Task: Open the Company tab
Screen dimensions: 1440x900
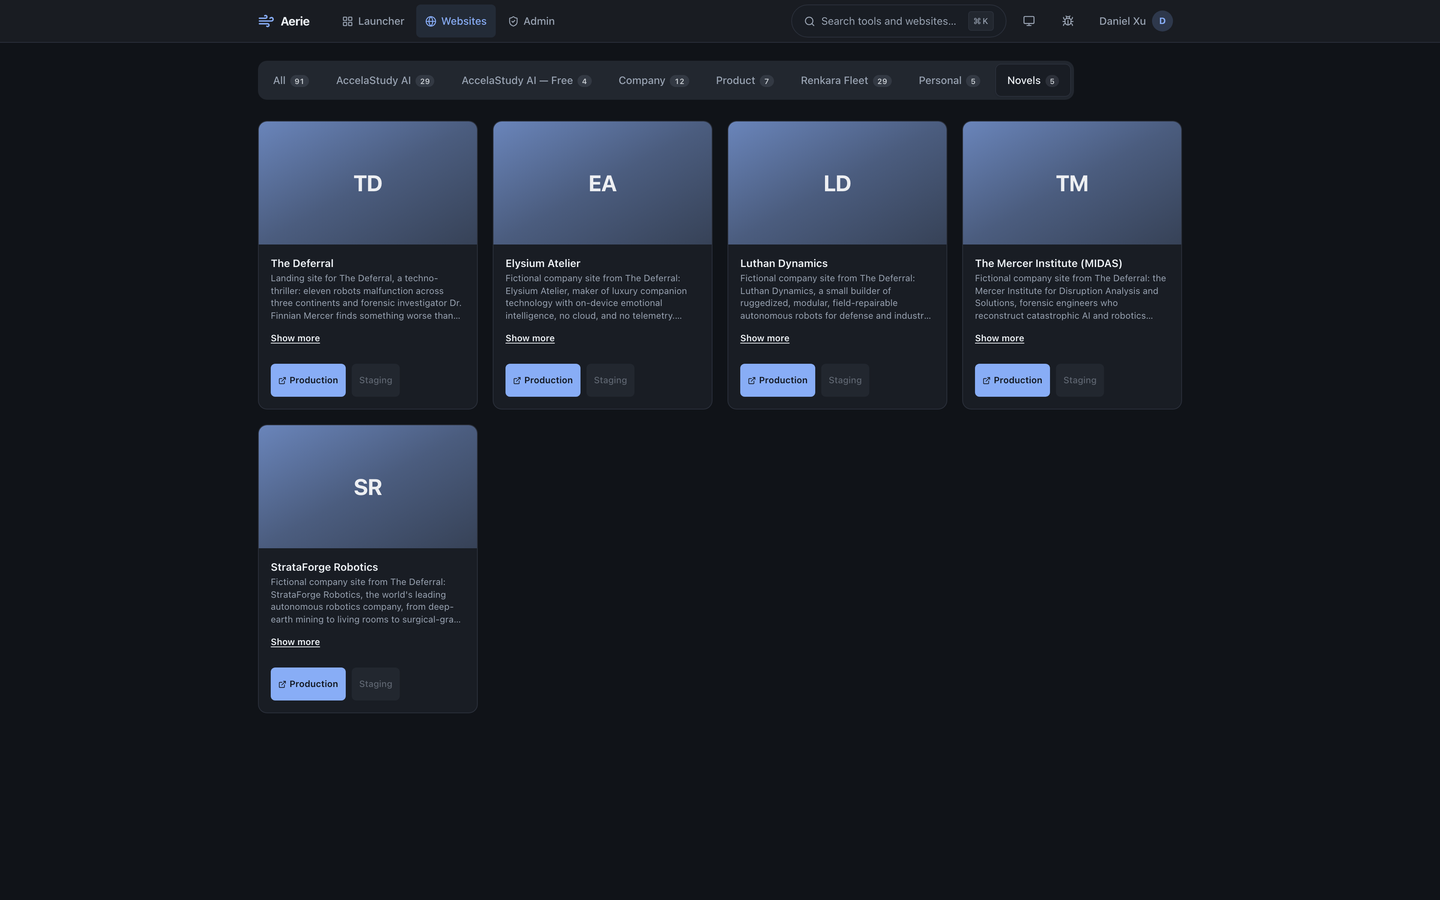Action: coord(653,81)
